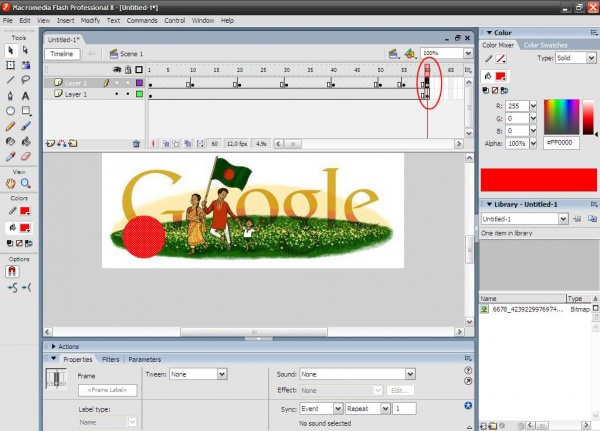Open the Commands menu
This screenshot has height=431, width=600.
pos(142,21)
